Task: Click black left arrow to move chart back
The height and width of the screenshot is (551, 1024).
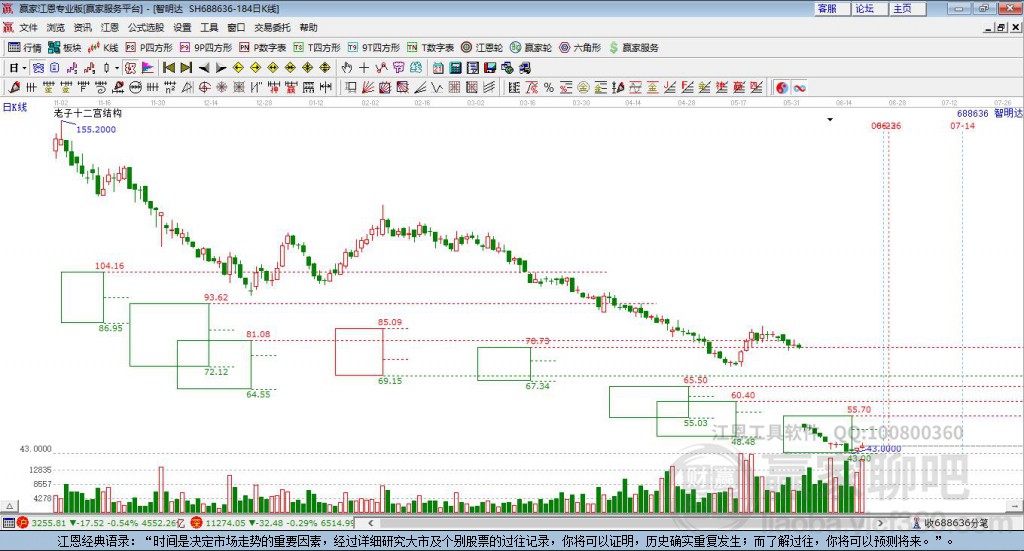Action: tap(204, 68)
